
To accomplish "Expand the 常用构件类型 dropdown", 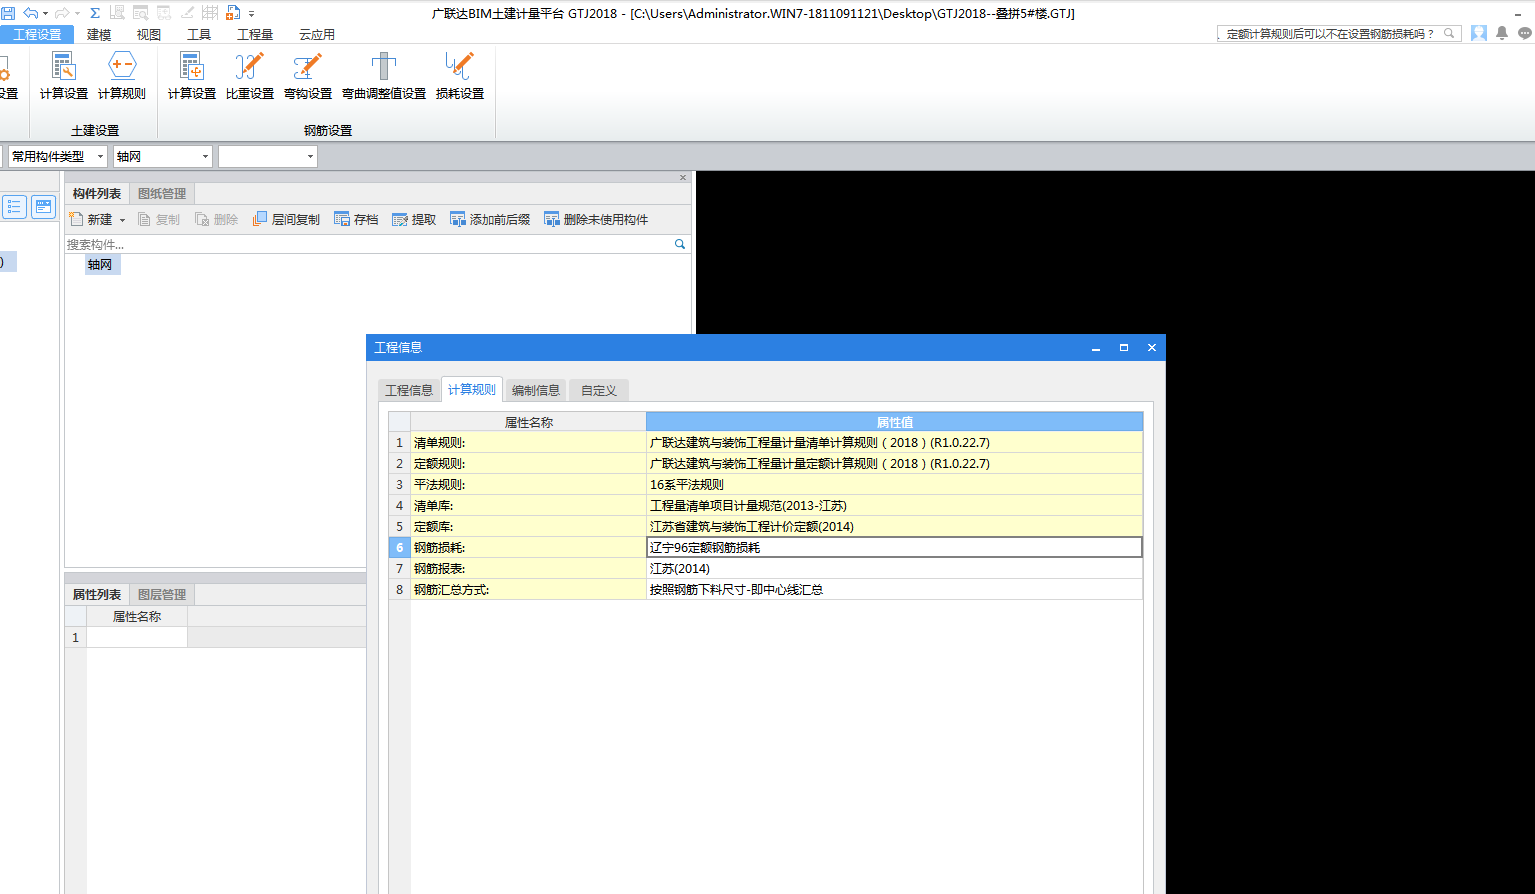I will pyautogui.click(x=100, y=156).
